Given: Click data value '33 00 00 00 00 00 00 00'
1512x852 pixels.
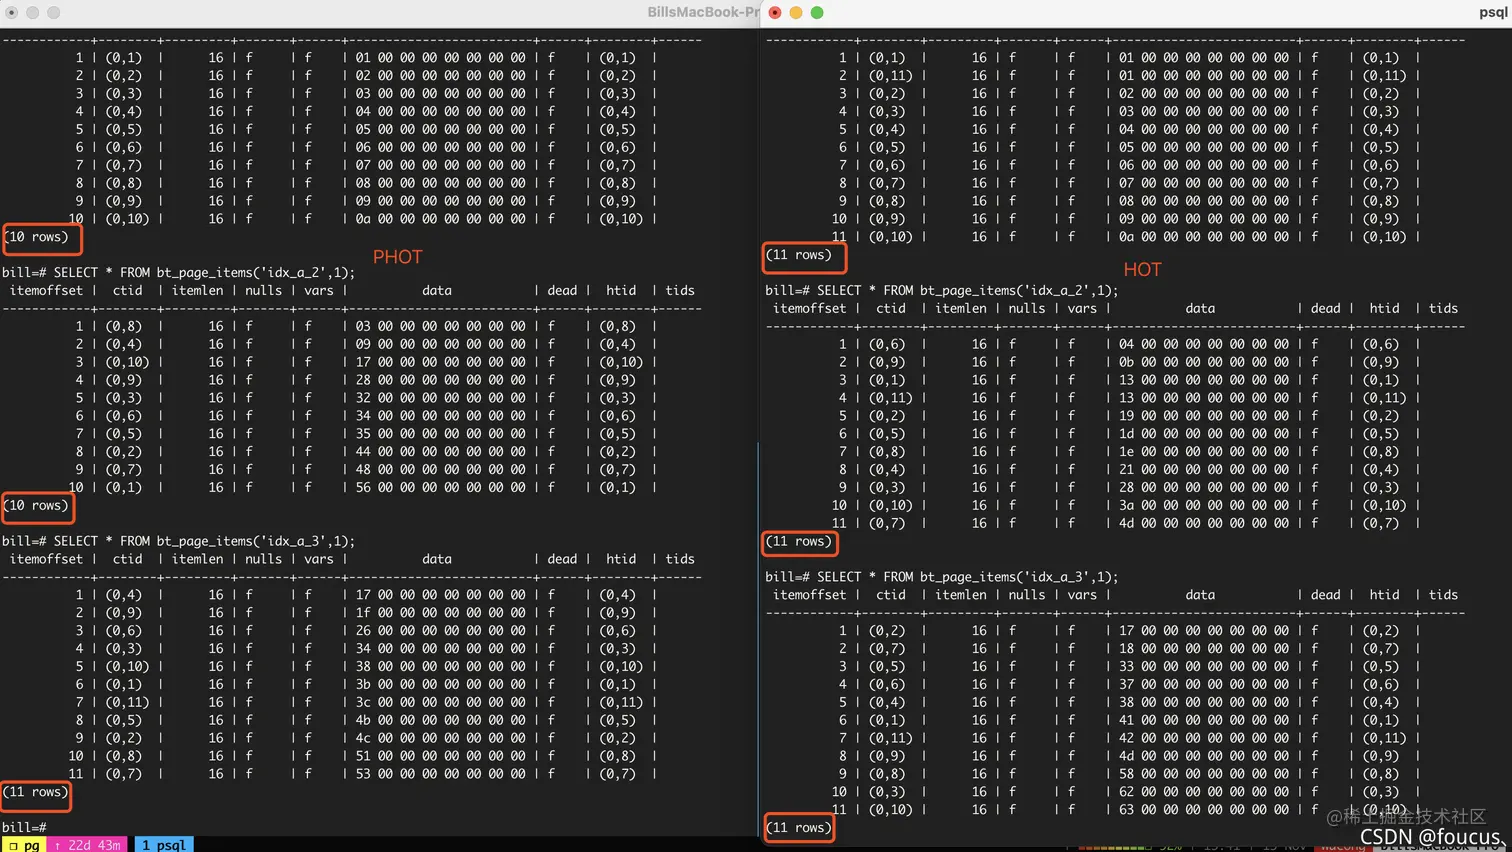Looking at the screenshot, I should point(1204,666).
